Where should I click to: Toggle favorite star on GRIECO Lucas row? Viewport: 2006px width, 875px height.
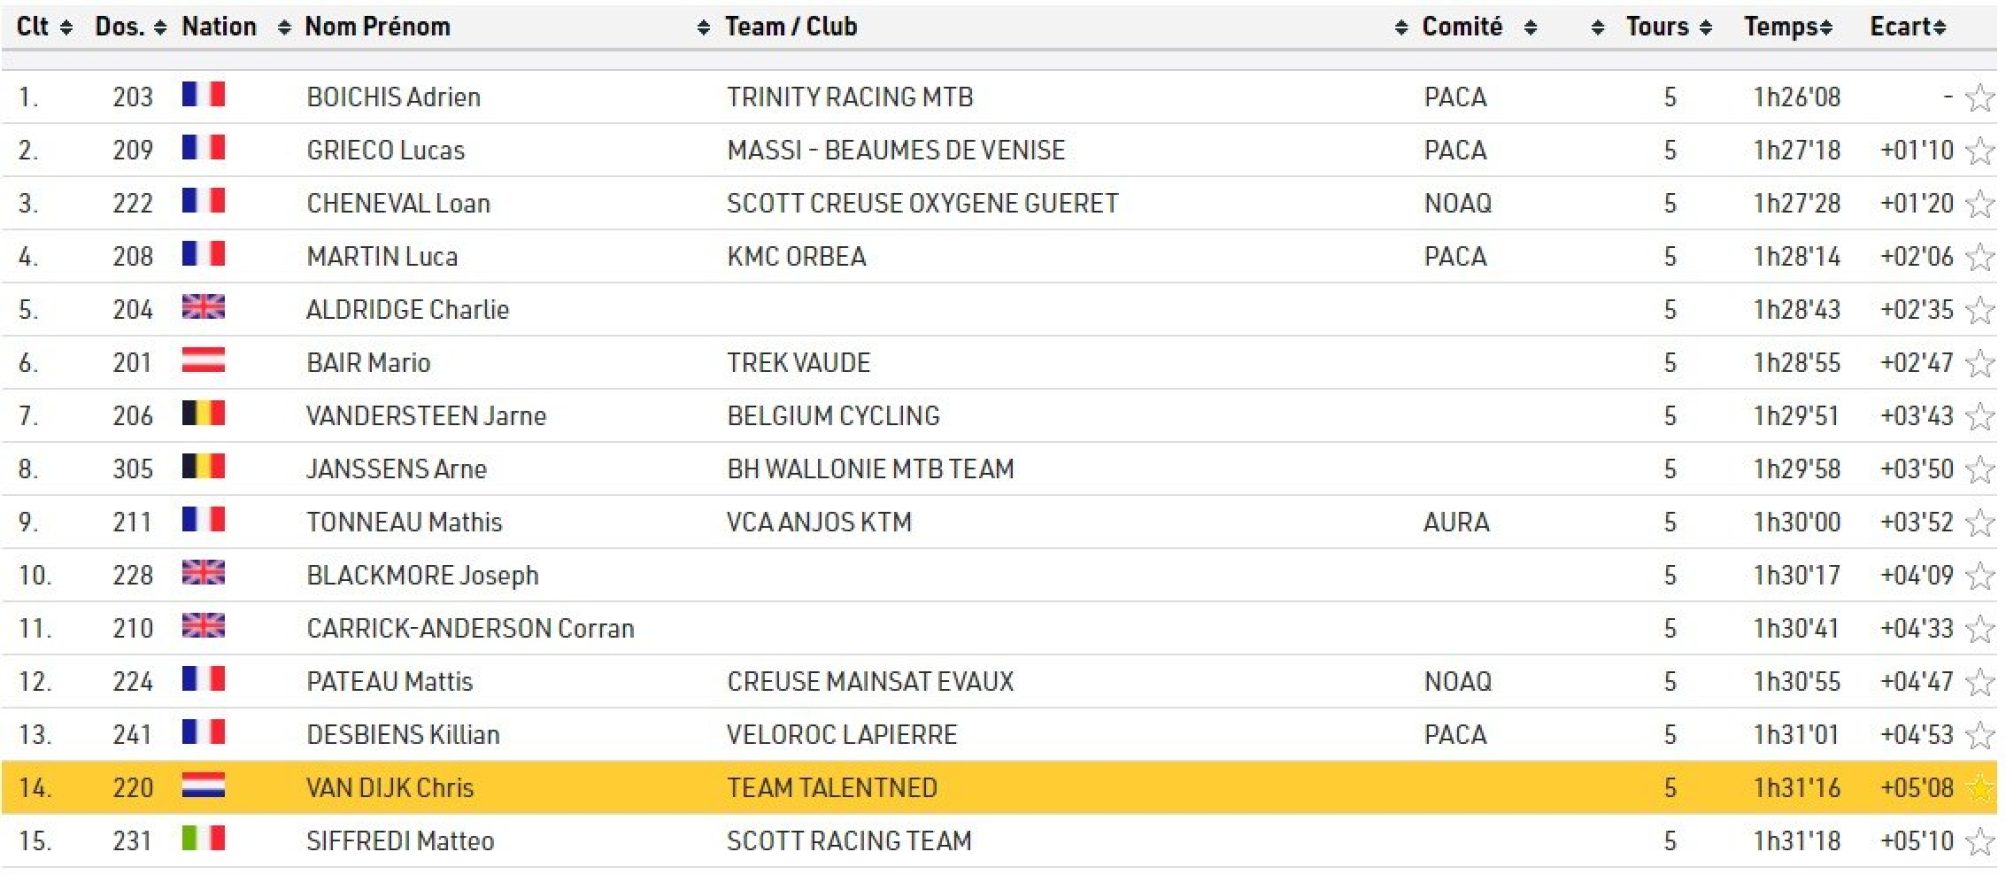pyautogui.click(x=1979, y=151)
